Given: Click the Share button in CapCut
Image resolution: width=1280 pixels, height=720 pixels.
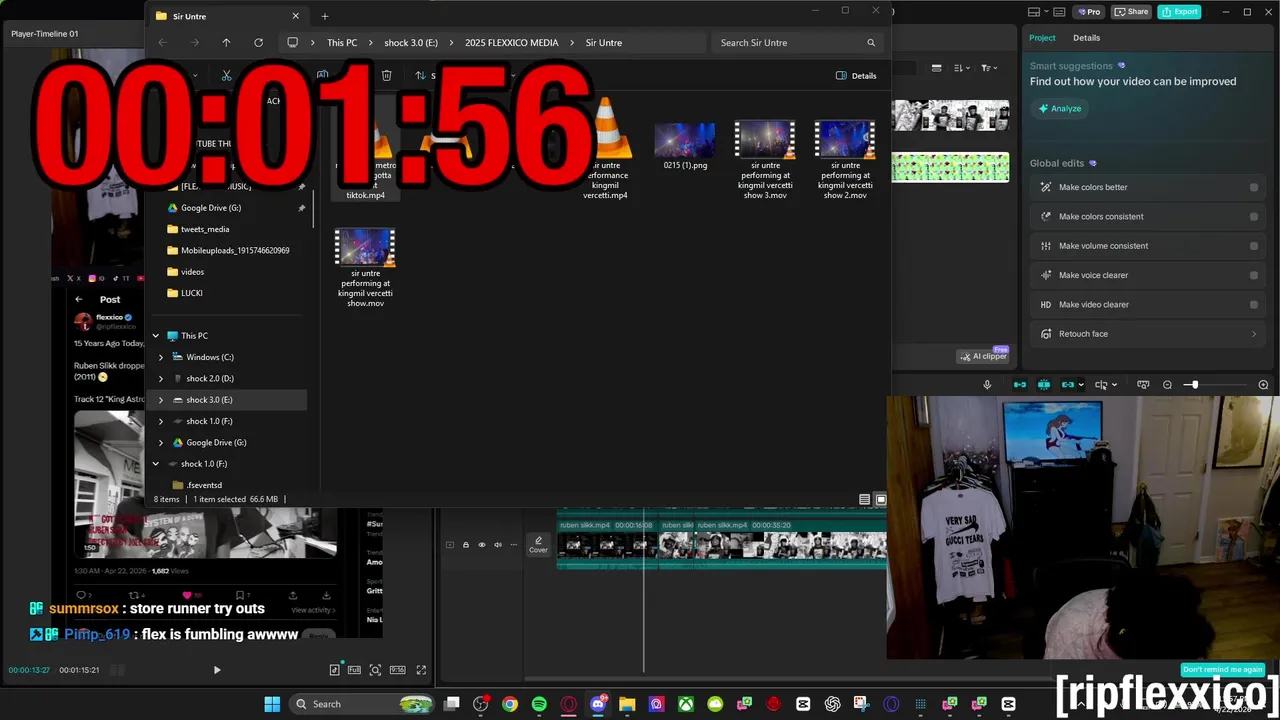Looking at the screenshot, I should tap(1132, 12).
